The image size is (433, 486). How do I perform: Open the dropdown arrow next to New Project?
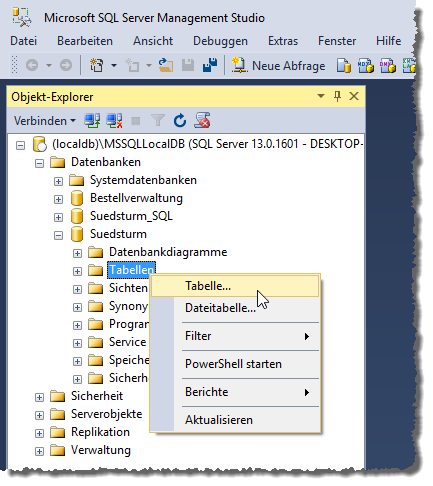pos(114,65)
